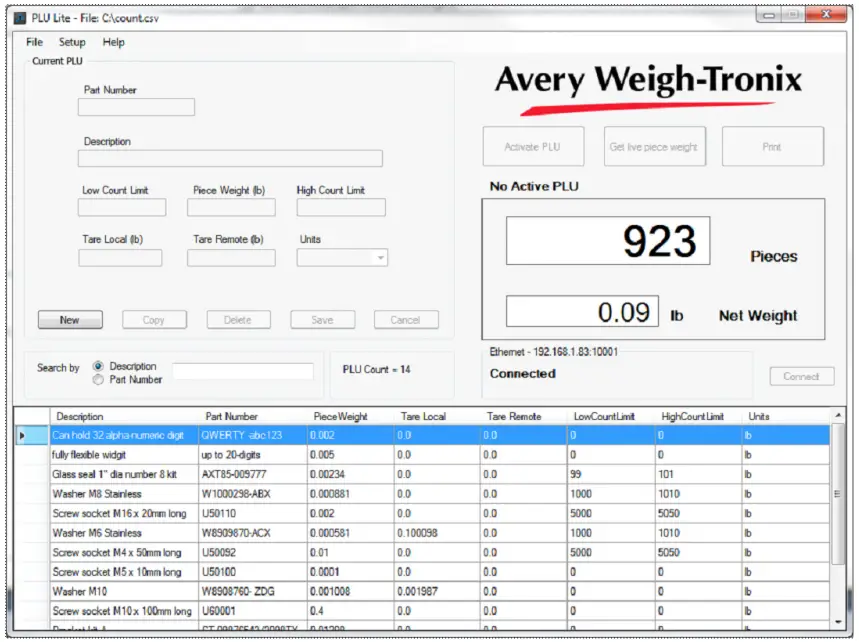Image resolution: width=859 pixels, height=642 pixels.
Task: Click the grid scrollbar up arrow
Action: (x=838, y=415)
